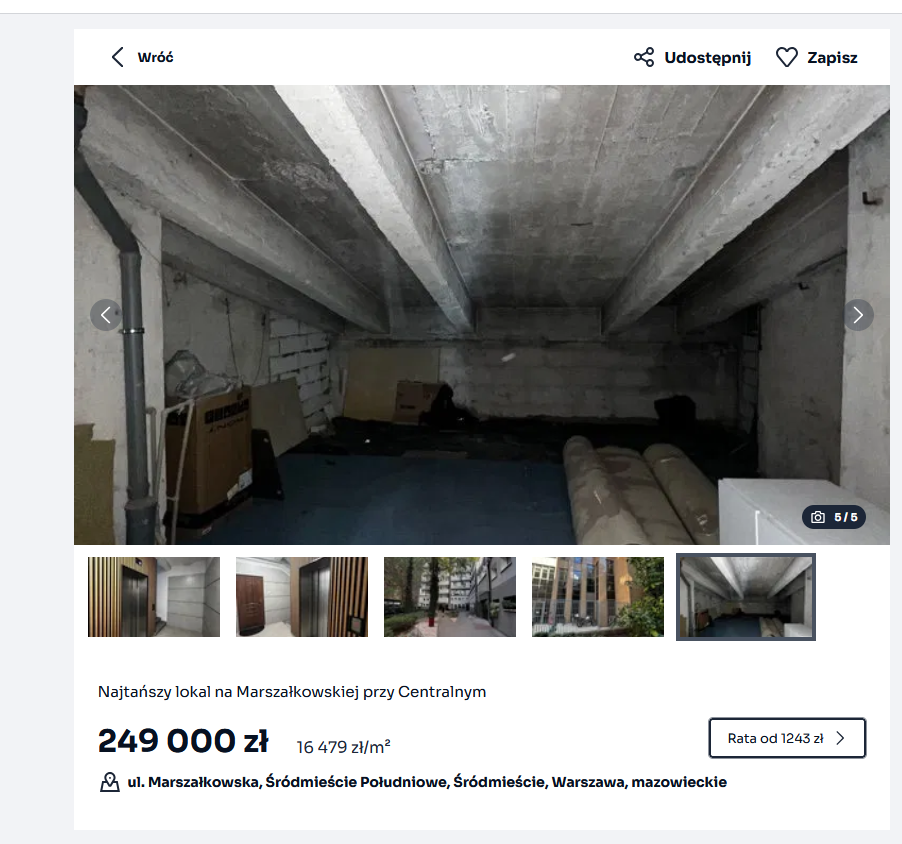Select fifth thumbnail of concrete basement
The width and height of the screenshot is (902, 844).
pyautogui.click(x=746, y=597)
